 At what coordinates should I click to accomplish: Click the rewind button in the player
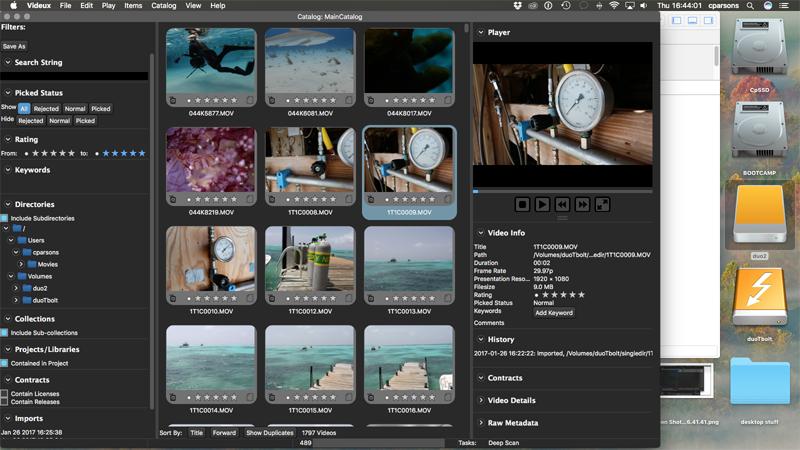(562, 204)
